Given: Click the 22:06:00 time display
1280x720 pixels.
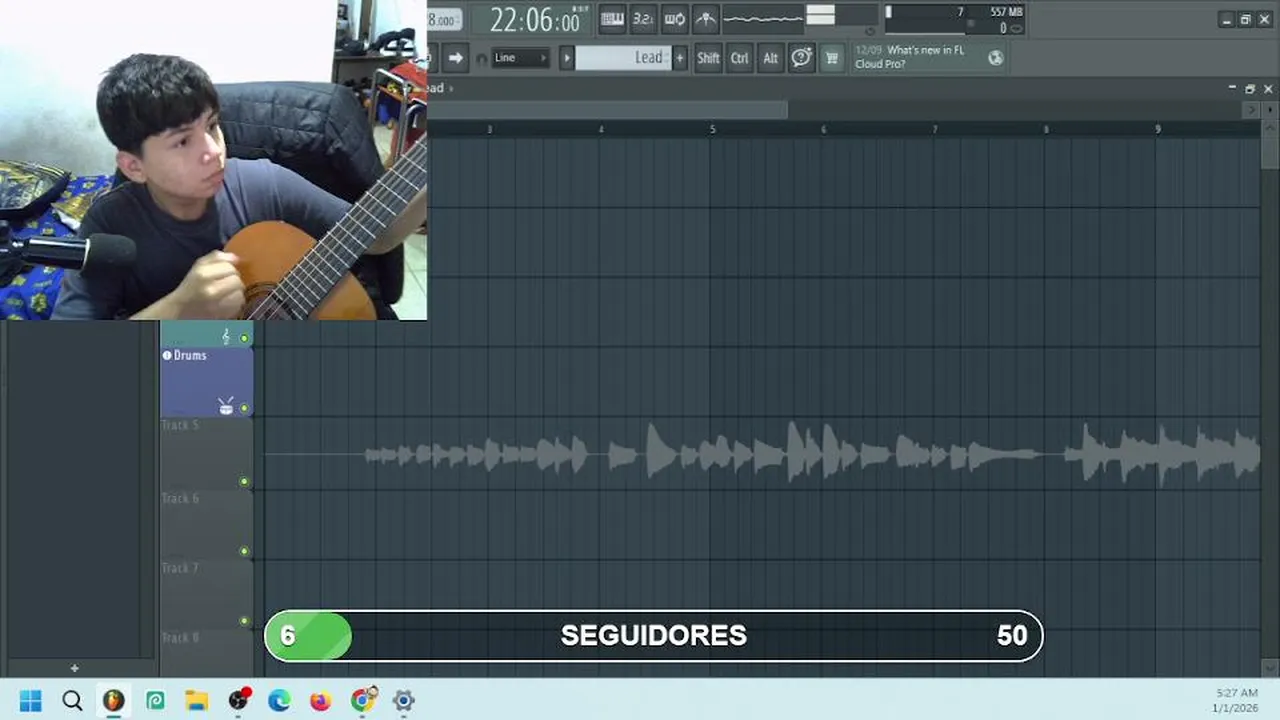Looking at the screenshot, I should pyautogui.click(x=535, y=20).
